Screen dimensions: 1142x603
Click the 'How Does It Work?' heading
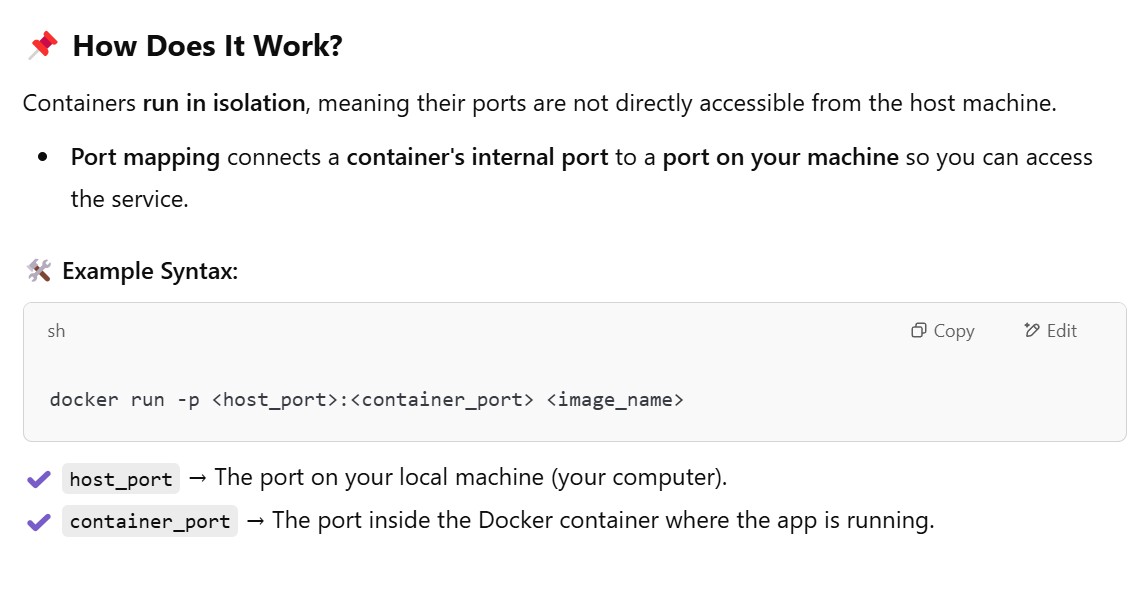click(x=208, y=46)
